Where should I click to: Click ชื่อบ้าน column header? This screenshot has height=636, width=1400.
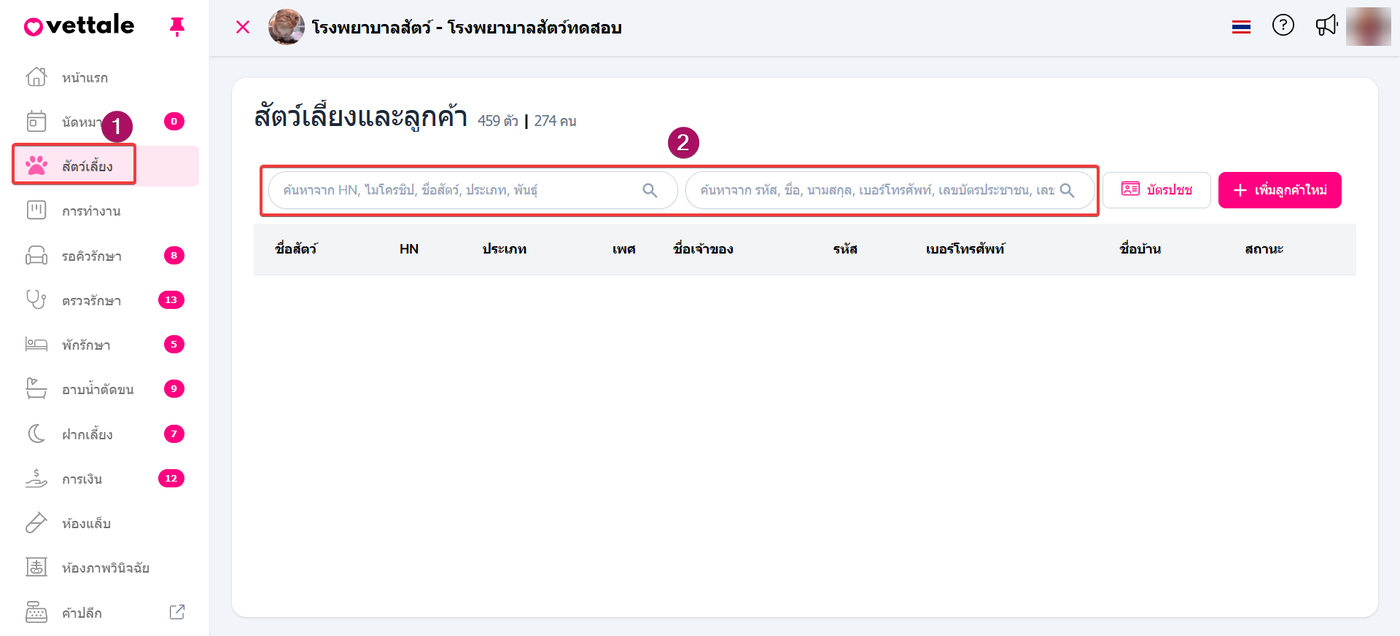(1141, 249)
